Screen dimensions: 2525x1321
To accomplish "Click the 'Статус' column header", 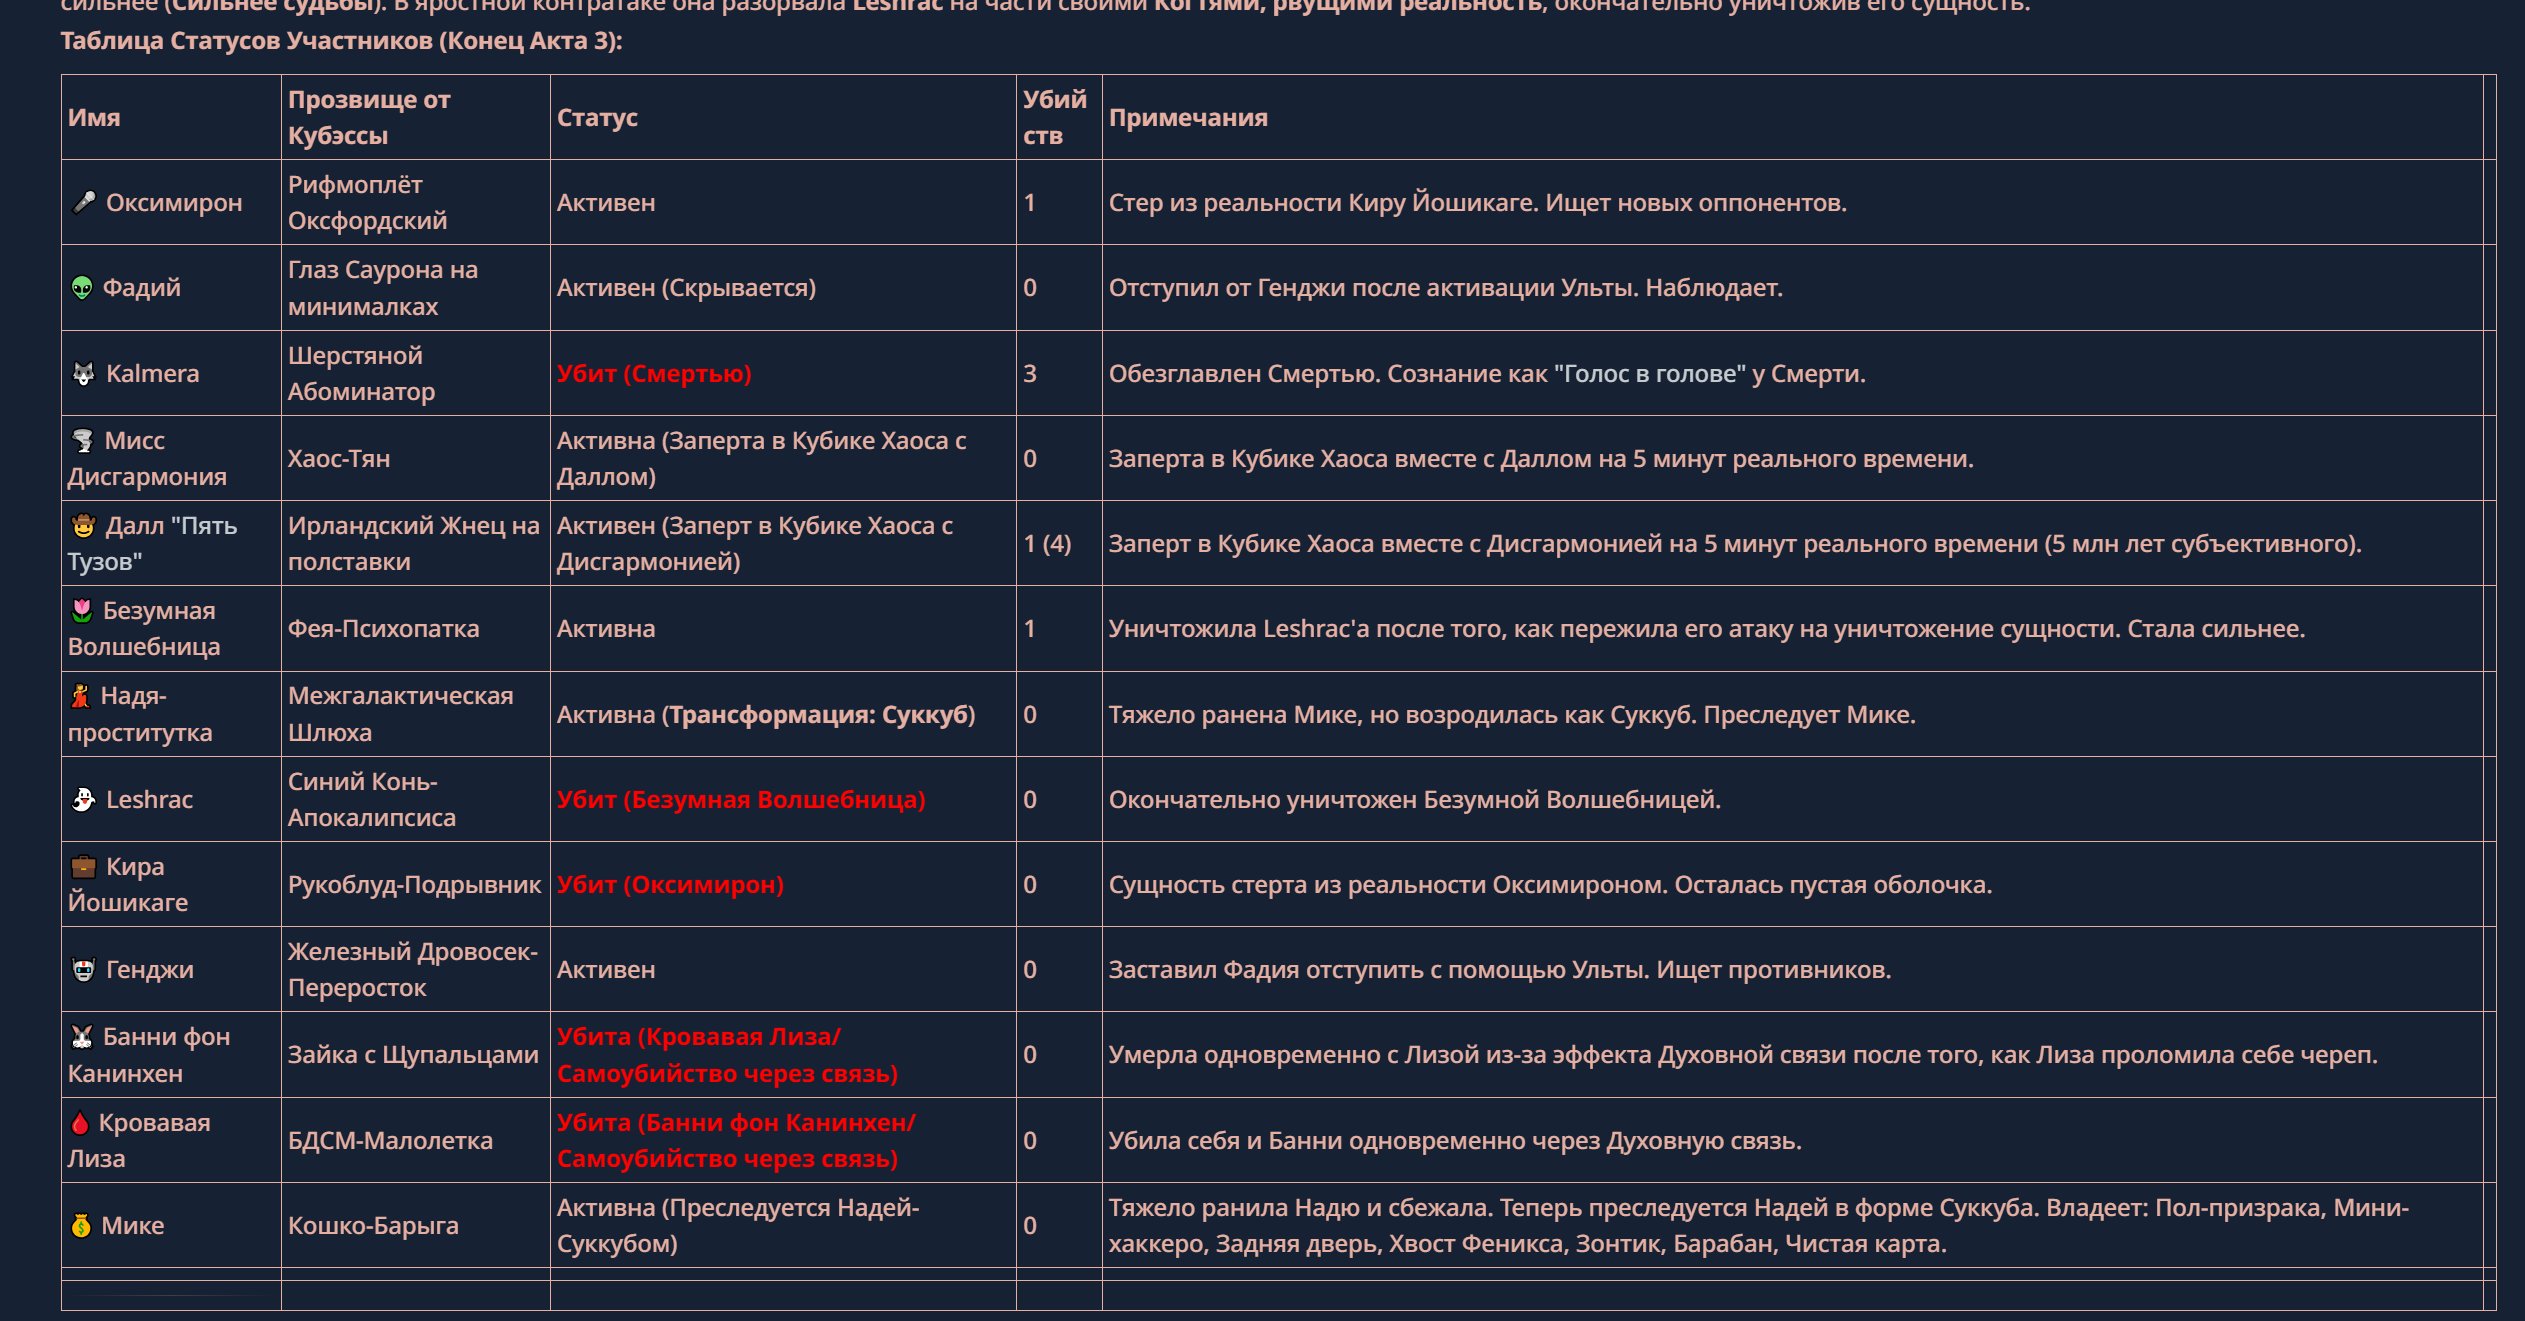I will [x=597, y=118].
